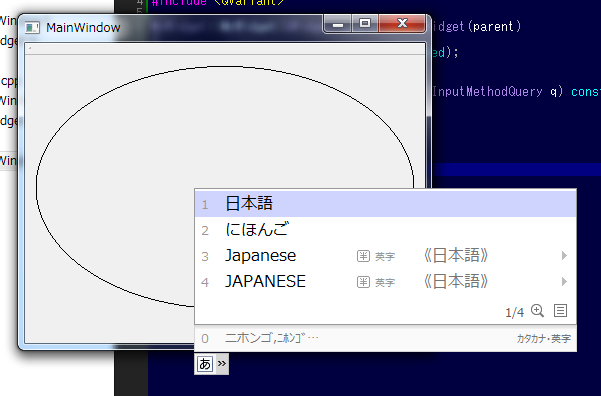601x396 pixels.
Task: Select option 0 ニホンゴ katakana conversion
Action: pyautogui.click(x=385, y=338)
